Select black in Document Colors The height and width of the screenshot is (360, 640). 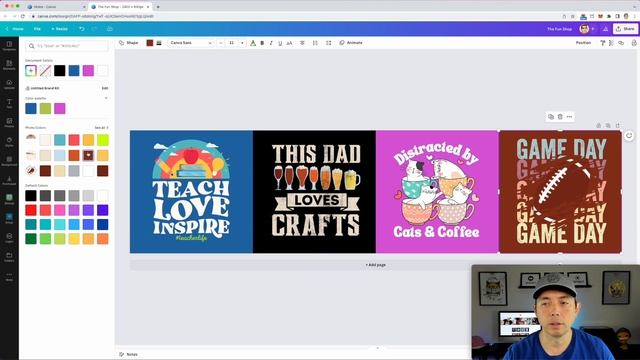[x=60, y=71]
